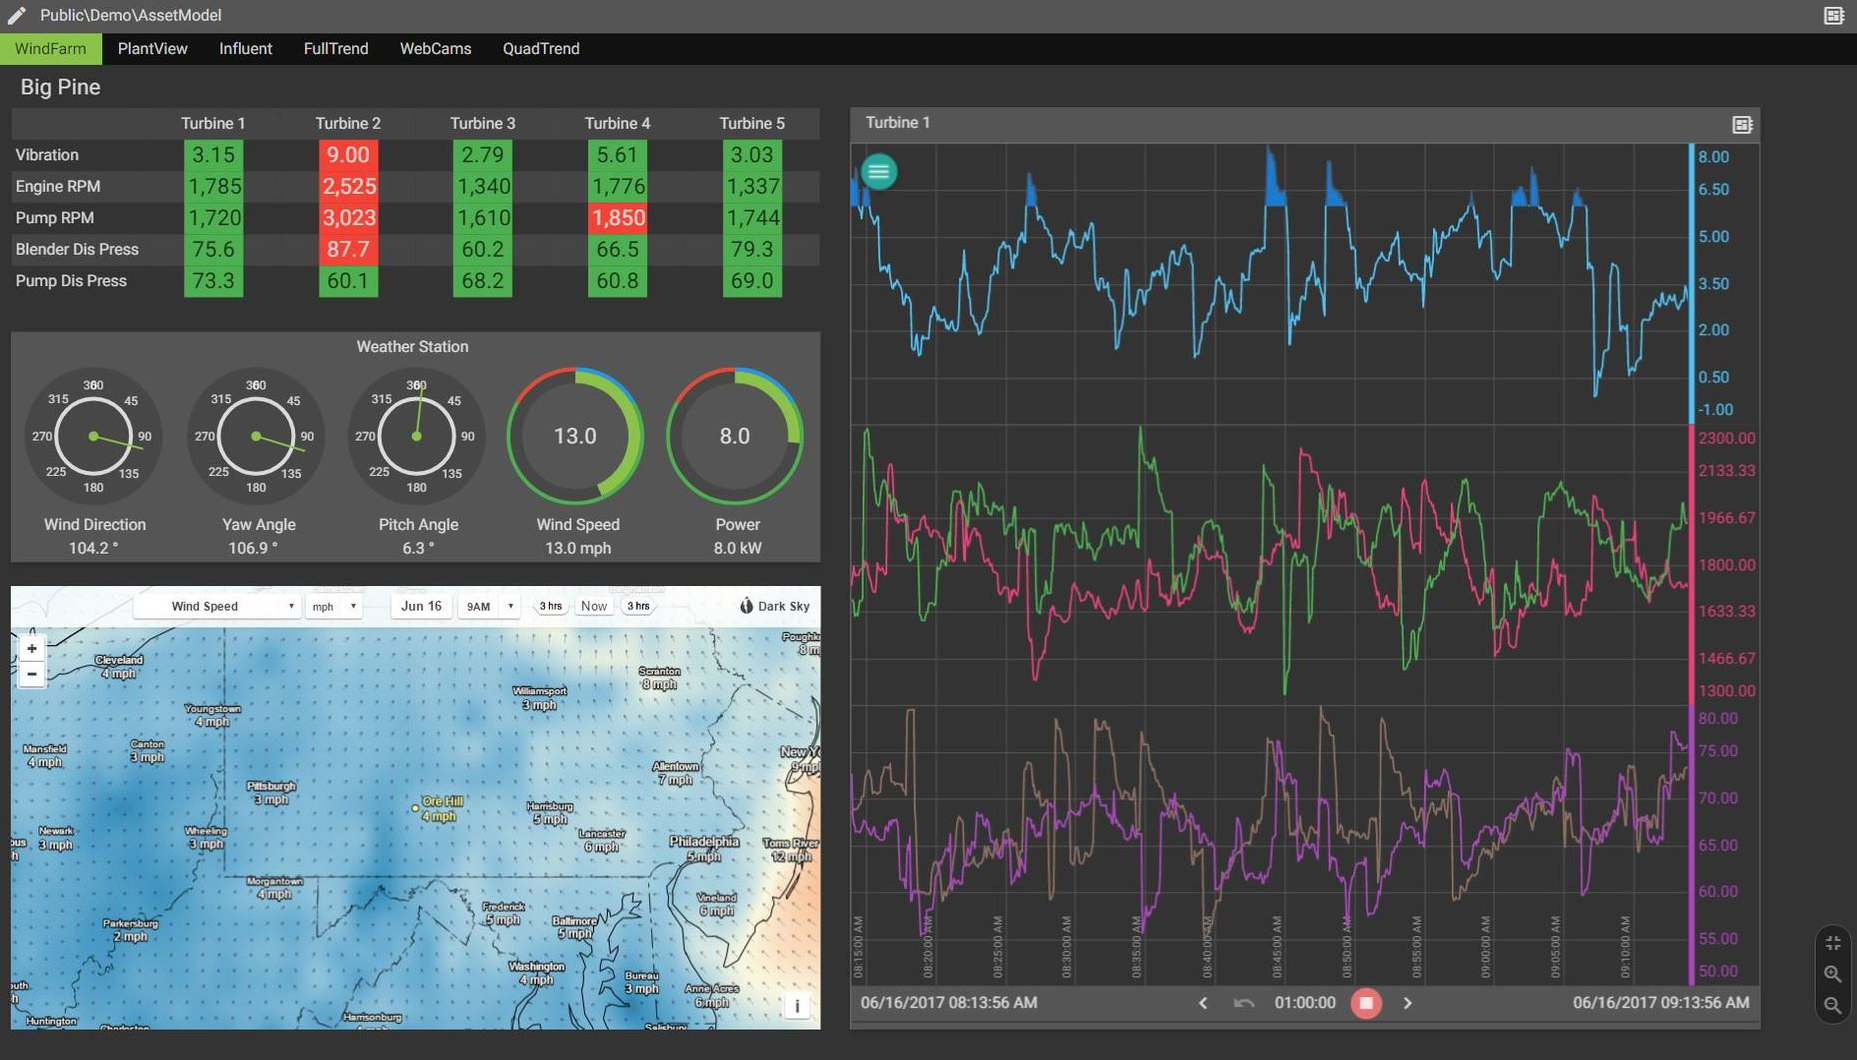Open Turbine 1 trend panel options icon
This screenshot has width=1857, height=1060.
tap(1741, 124)
